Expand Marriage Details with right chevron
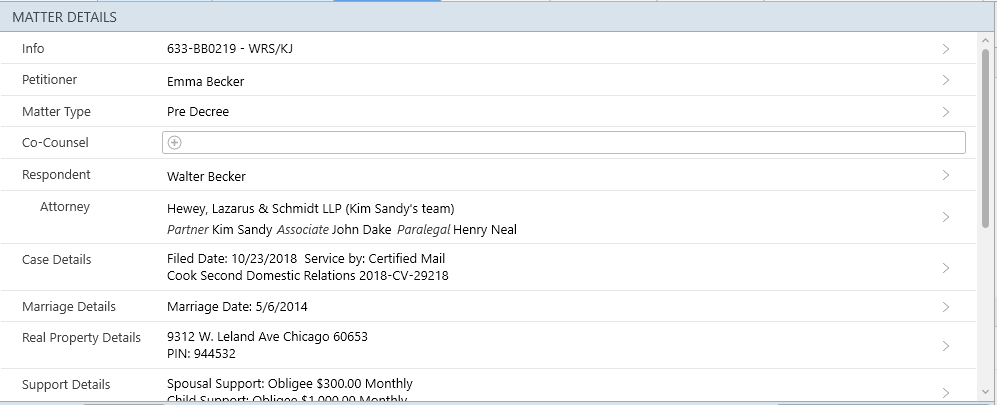Screen dimensions: 997x405 (945, 307)
